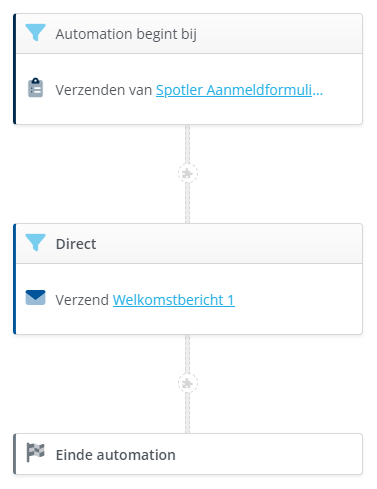Click the envelope icon beside Verzend
Image resolution: width=377 pixels, height=489 pixels.
(x=35, y=298)
